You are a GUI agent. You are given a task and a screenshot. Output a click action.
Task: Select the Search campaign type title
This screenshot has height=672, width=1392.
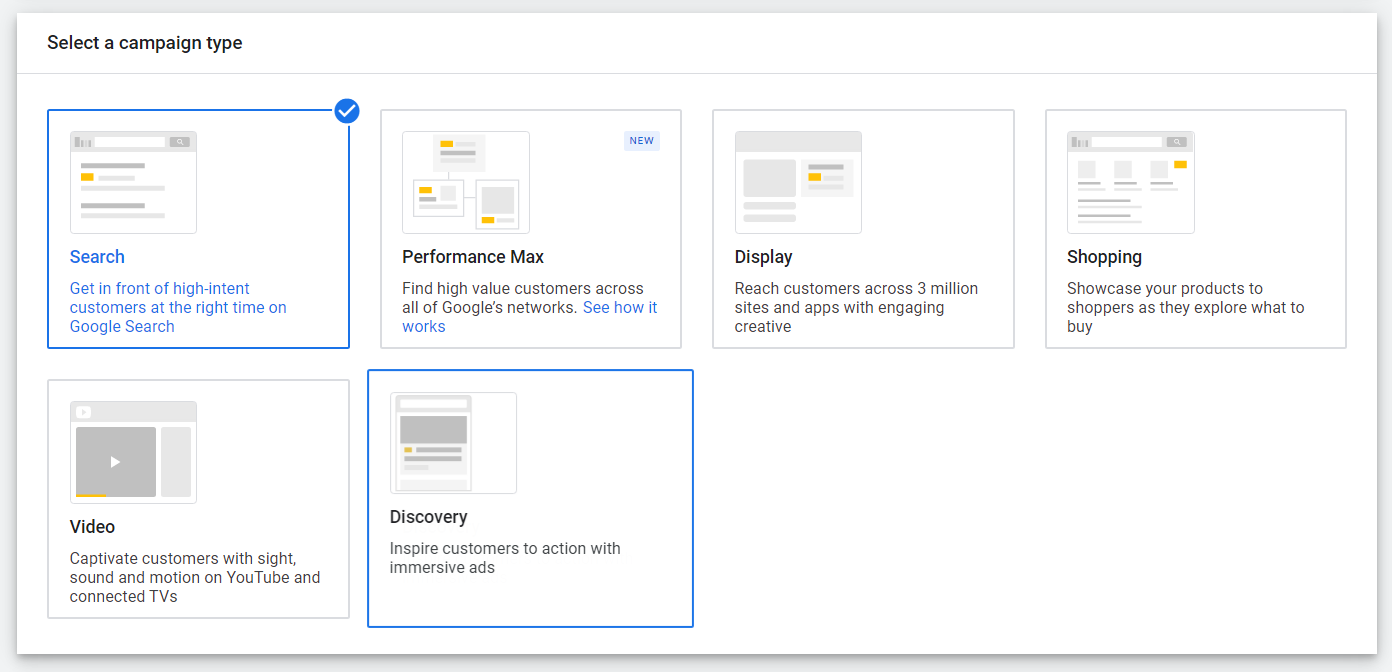[97, 257]
